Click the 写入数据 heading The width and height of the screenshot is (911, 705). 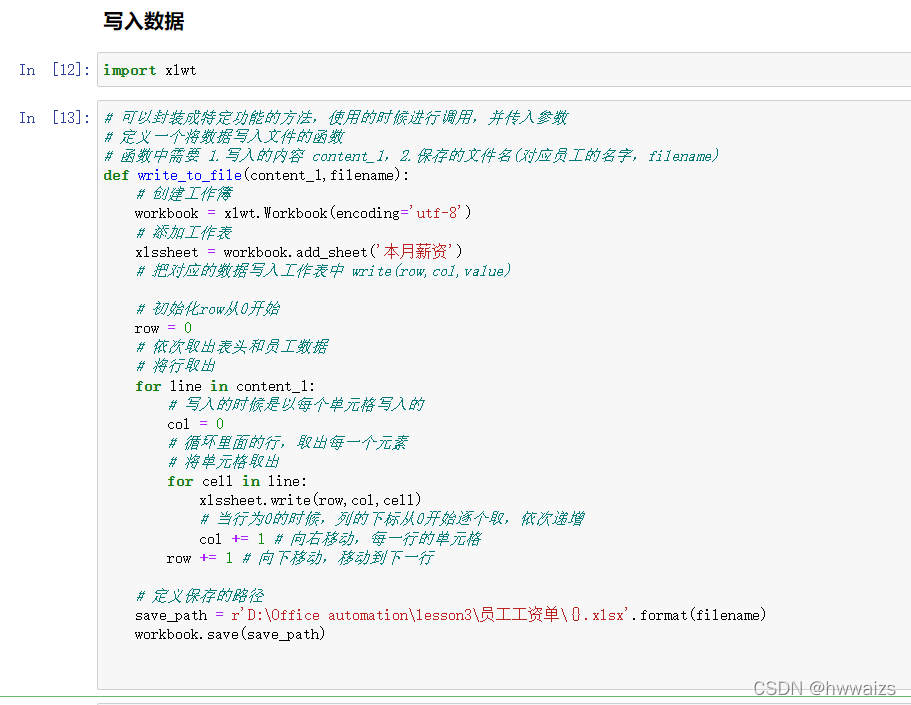(144, 22)
